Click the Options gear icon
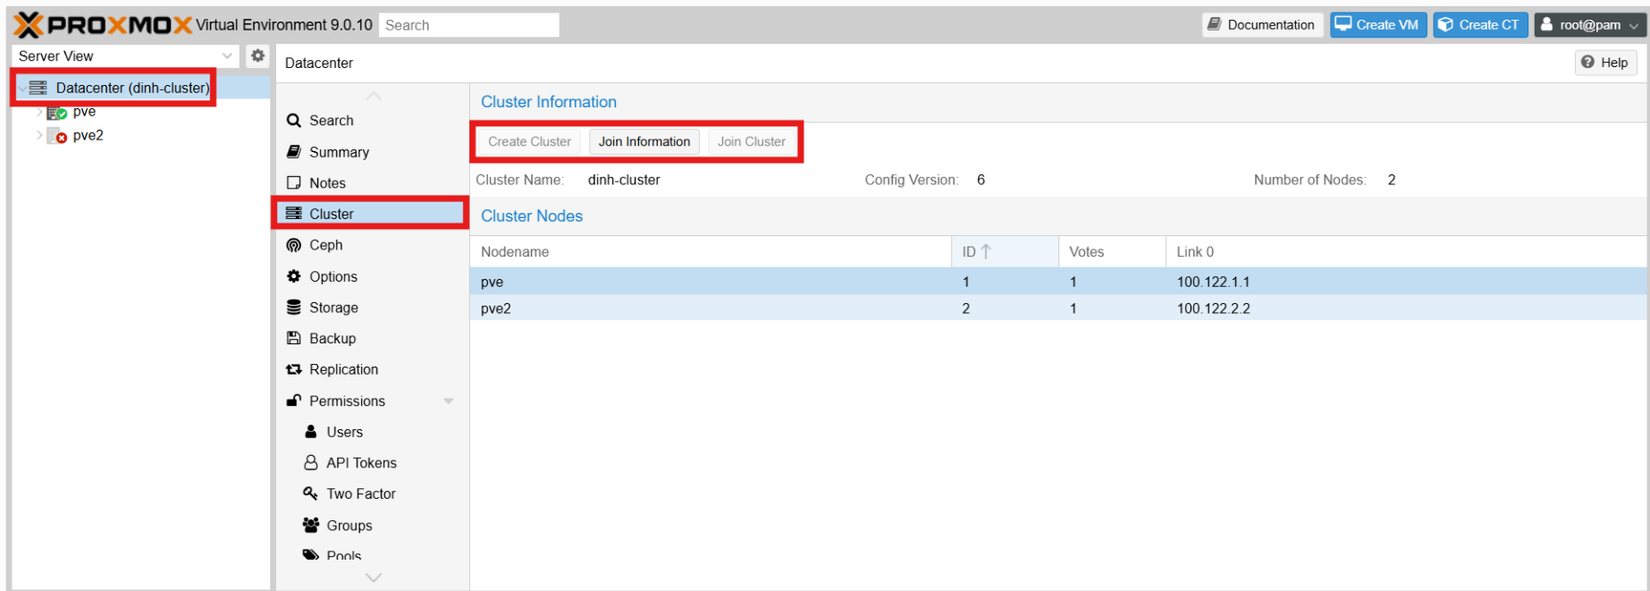 294,276
